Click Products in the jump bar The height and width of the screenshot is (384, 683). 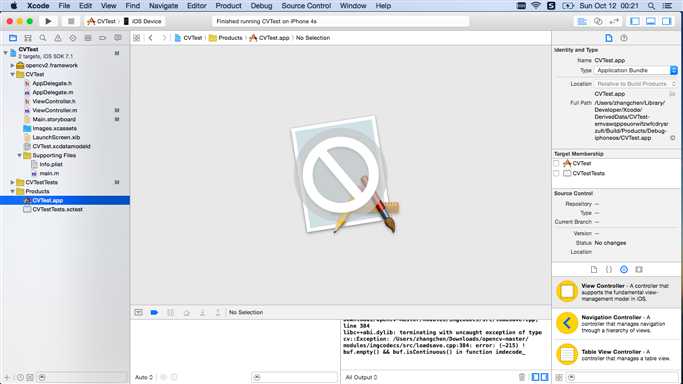[x=226, y=38]
